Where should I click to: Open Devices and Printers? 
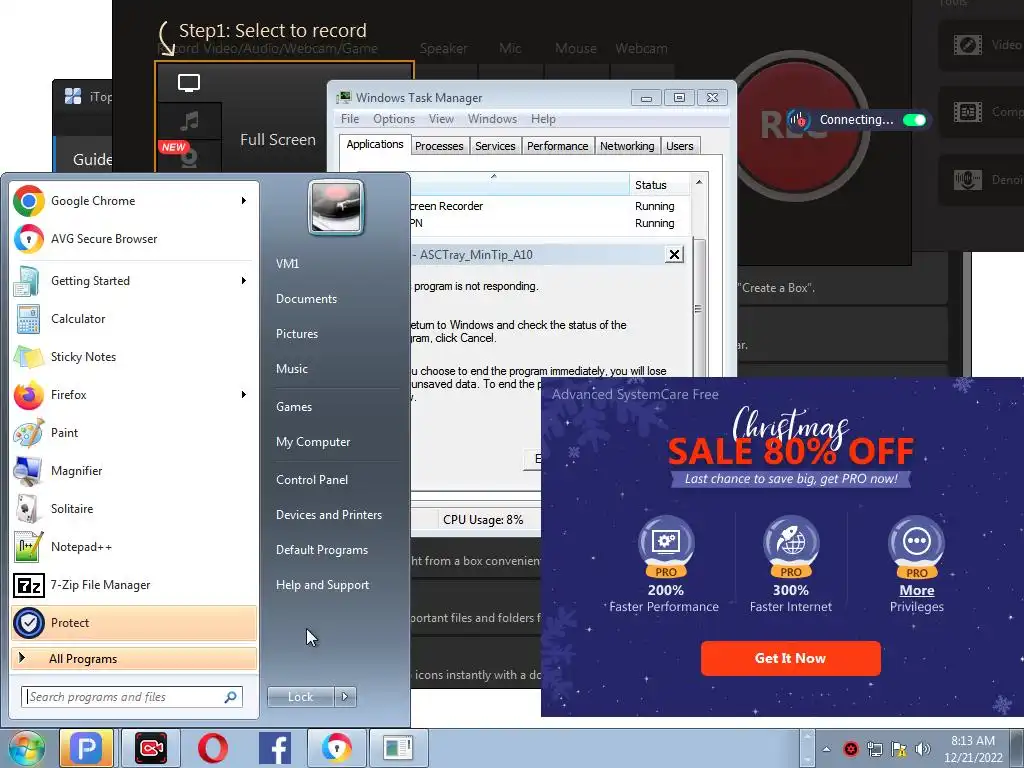[328, 515]
